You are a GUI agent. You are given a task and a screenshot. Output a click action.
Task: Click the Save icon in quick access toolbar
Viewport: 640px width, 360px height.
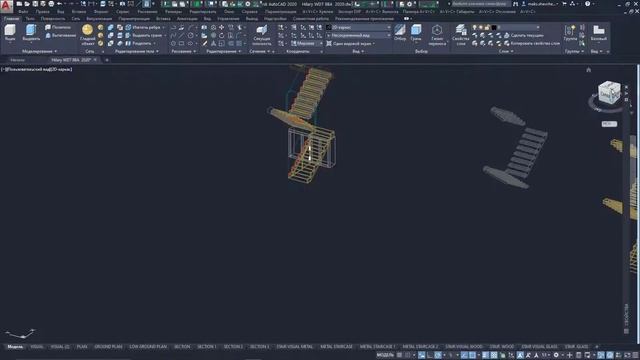point(36,4)
